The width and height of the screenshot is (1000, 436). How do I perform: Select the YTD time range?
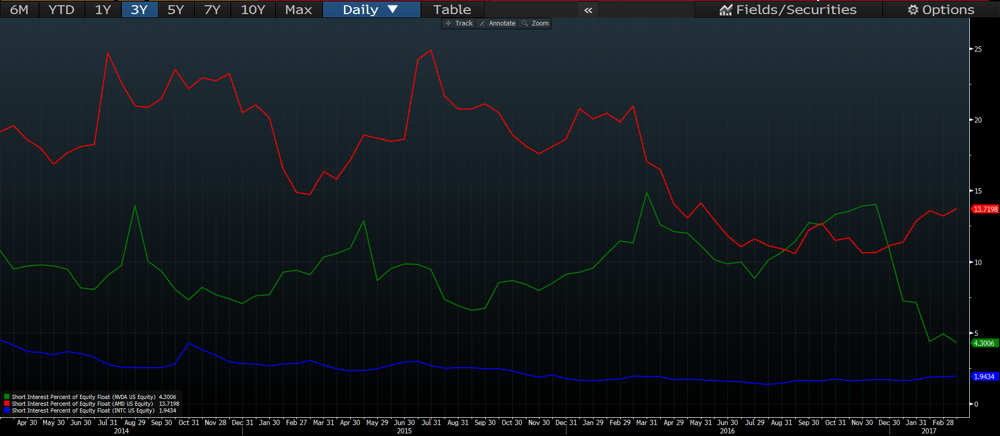(x=61, y=10)
